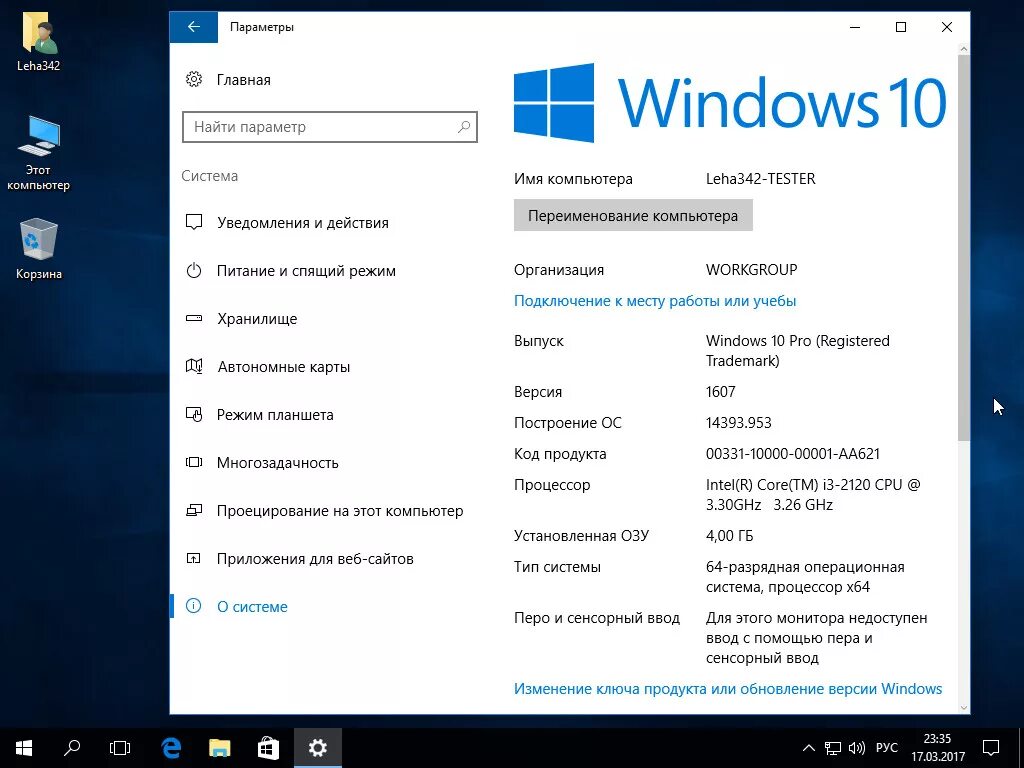This screenshot has height=768, width=1024.
Task: Open the Store from the taskbar
Action: 268,747
